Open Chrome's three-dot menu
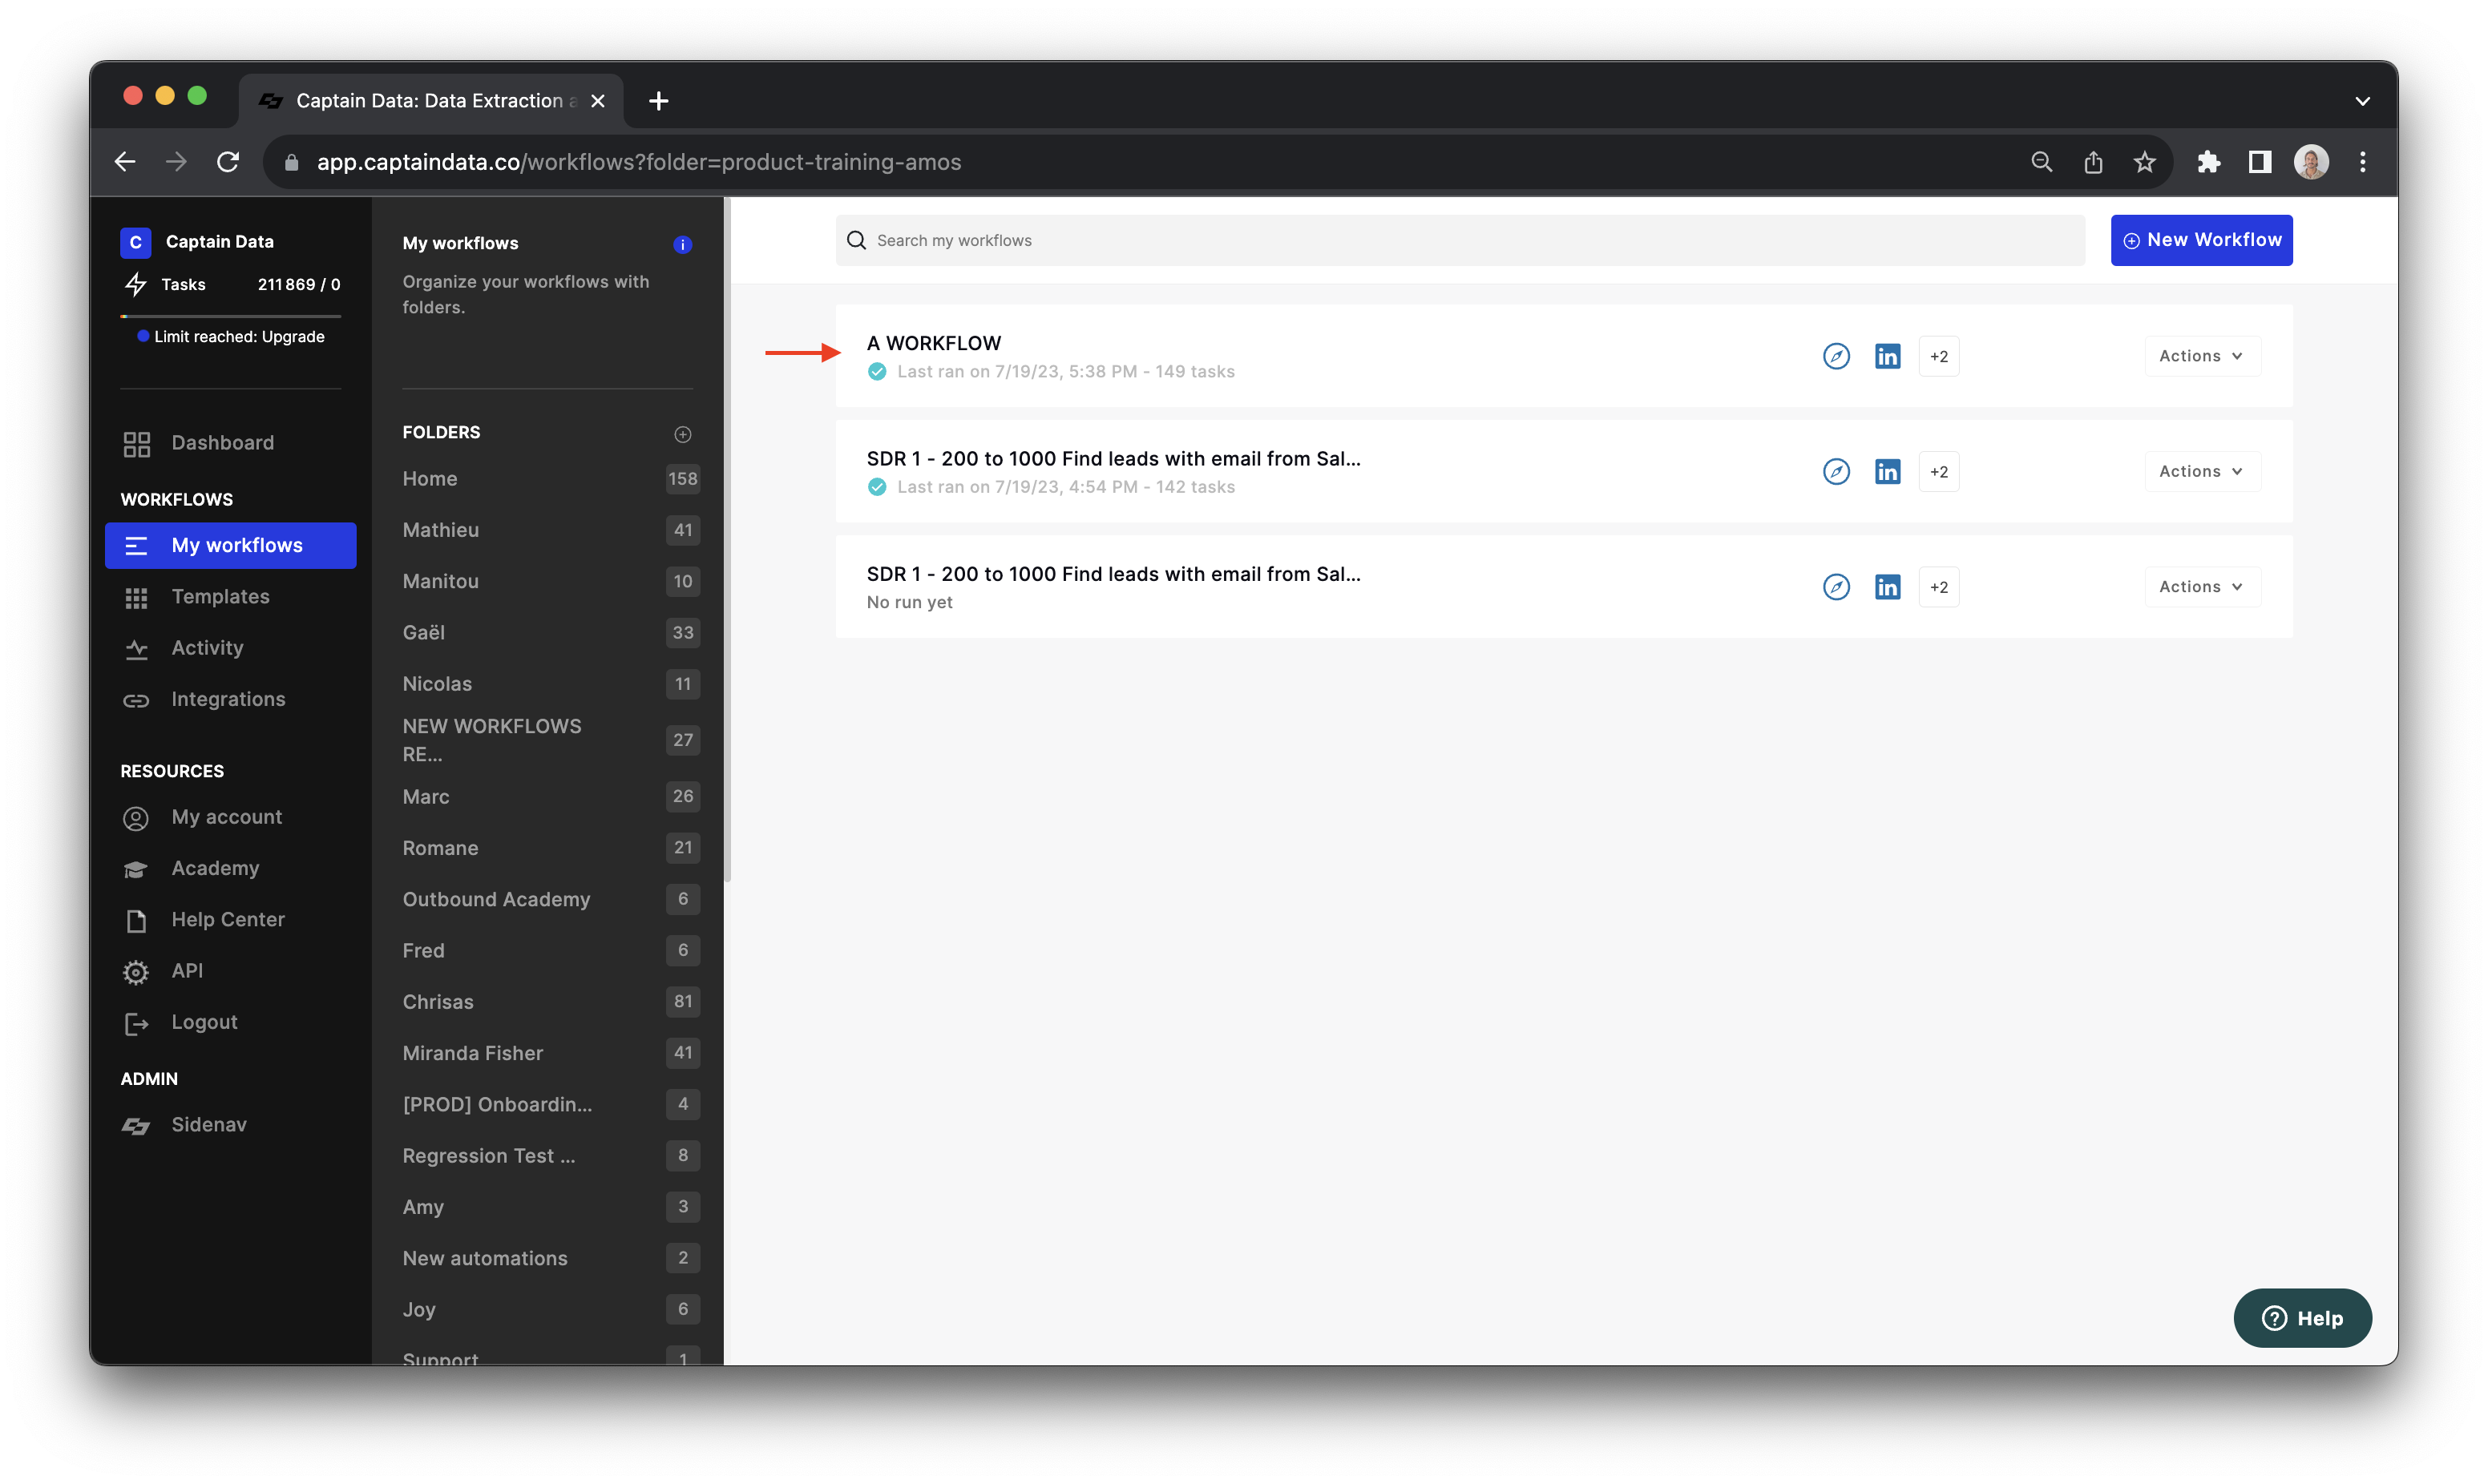The width and height of the screenshot is (2488, 1484). (2362, 161)
